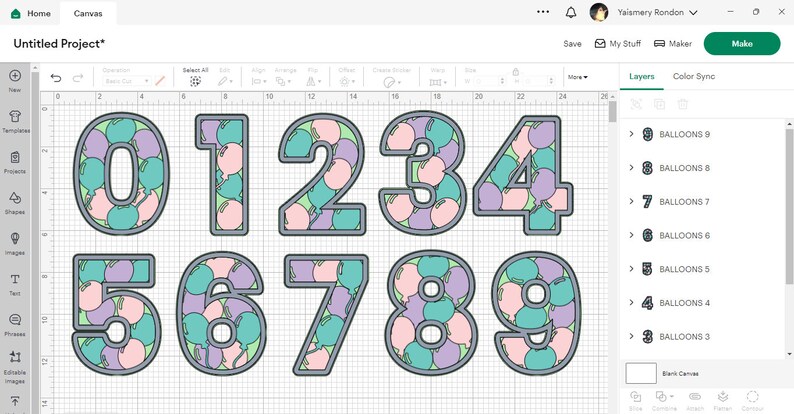Screen dimensions: 794x414
Task: Click the Attach tool
Action: click(x=695, y=400)
